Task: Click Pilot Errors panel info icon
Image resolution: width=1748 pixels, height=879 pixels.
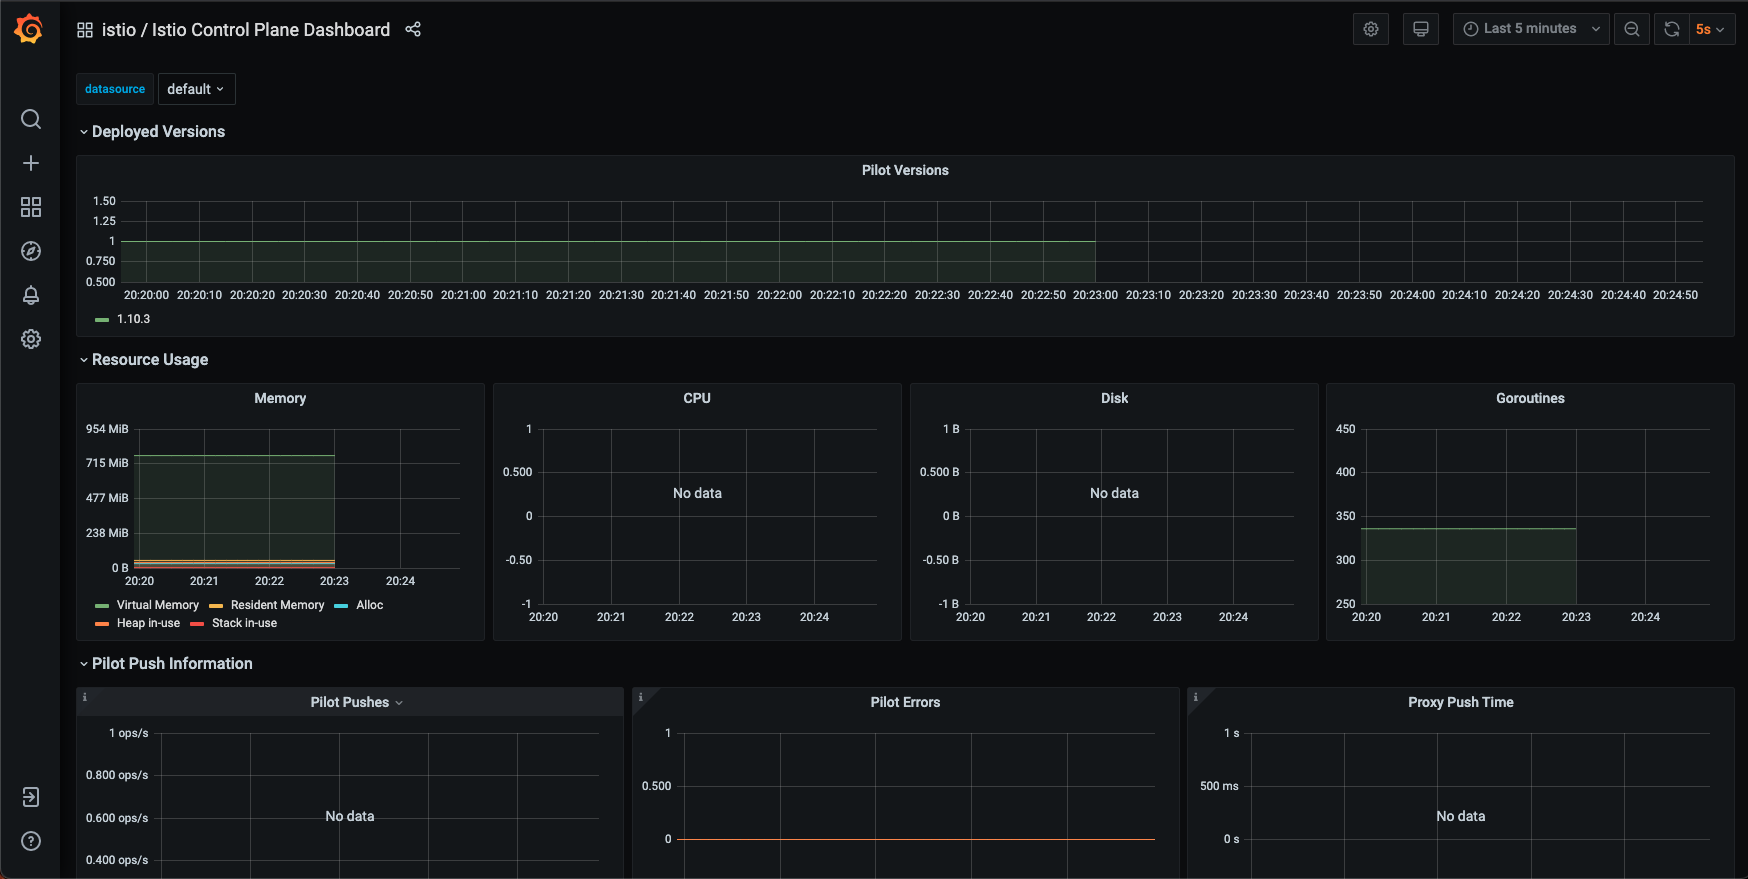Action: click(641, 697)
